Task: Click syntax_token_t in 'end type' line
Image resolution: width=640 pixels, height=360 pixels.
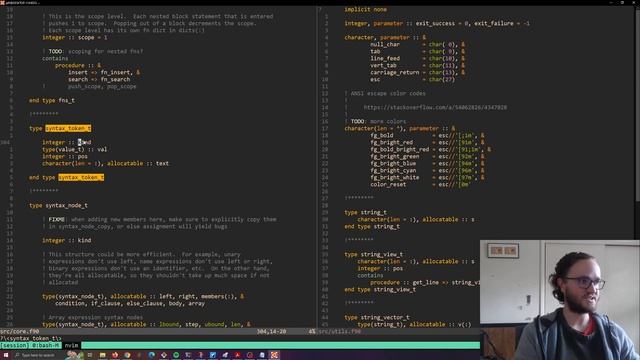Action: 81,177
